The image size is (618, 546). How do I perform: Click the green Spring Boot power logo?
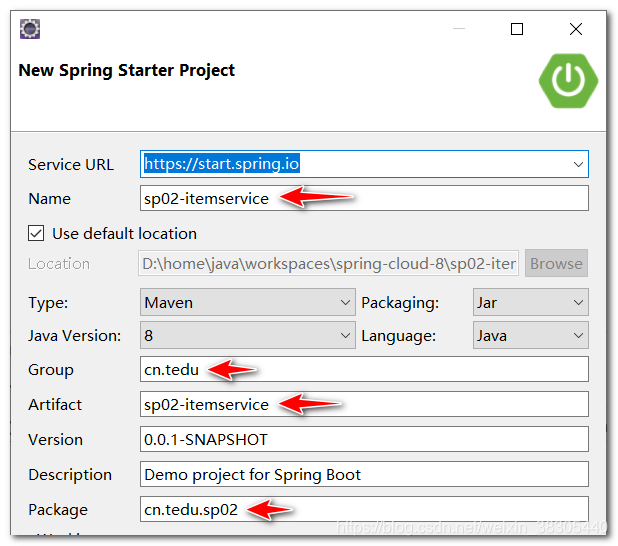click(568, 81)
